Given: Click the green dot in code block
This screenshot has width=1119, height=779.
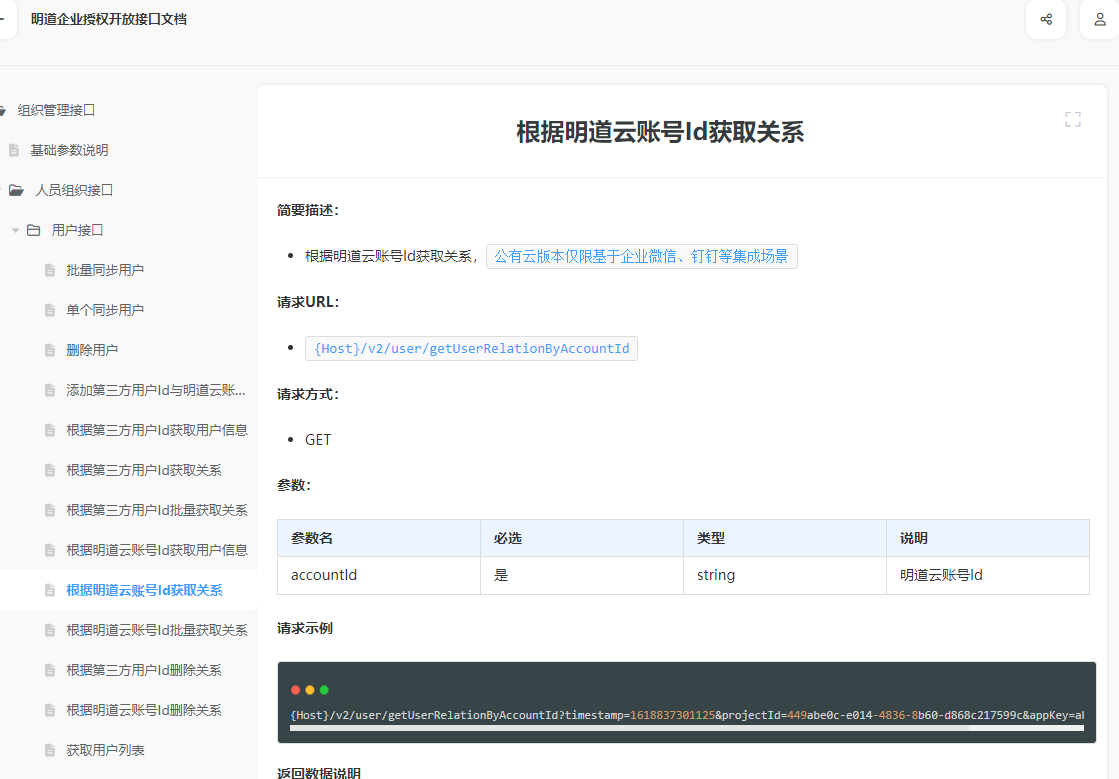Looking at the screenshot, I should 324,690.
